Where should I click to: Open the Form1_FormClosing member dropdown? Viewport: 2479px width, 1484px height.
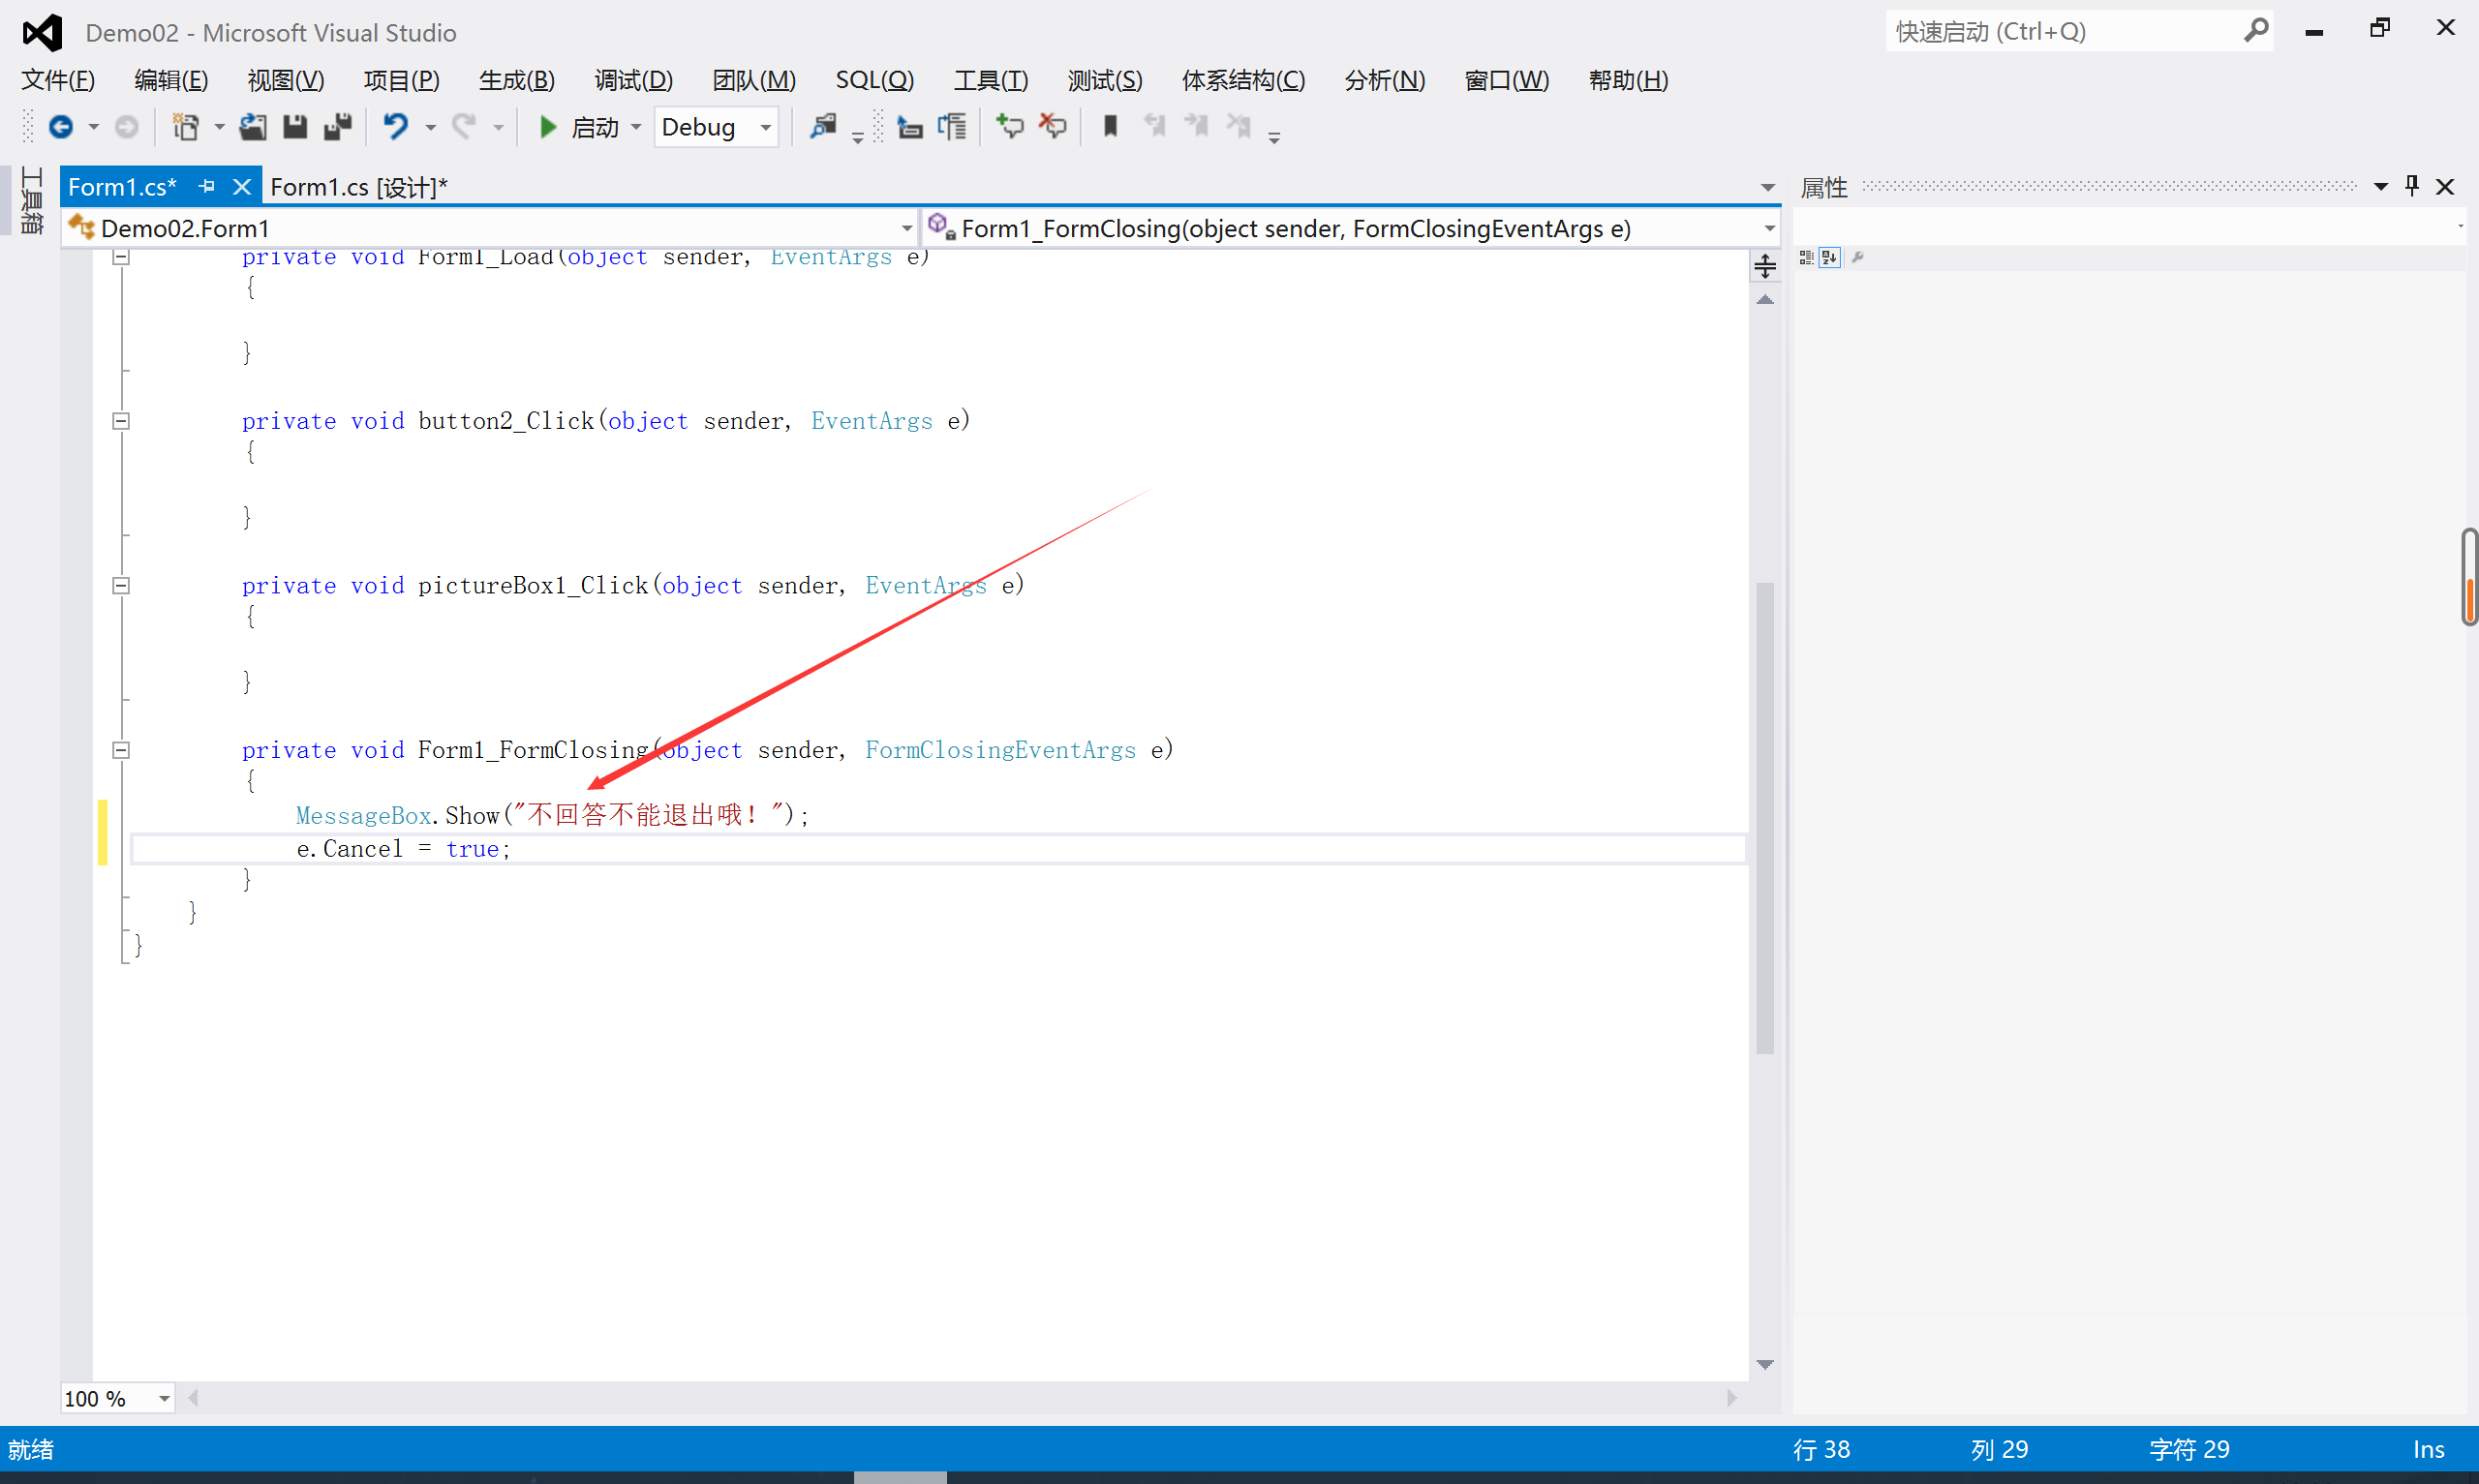click(x=1769, y=229)
